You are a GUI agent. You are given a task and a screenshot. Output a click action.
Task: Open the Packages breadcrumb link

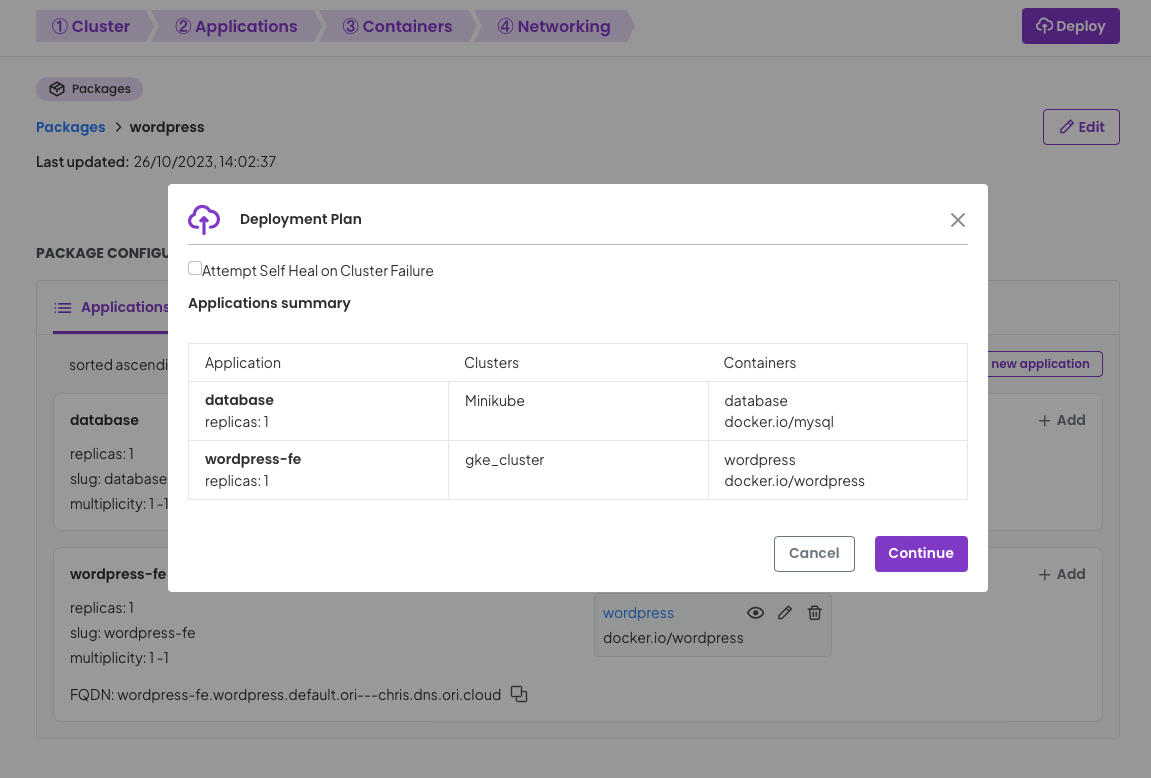[70, 127]
